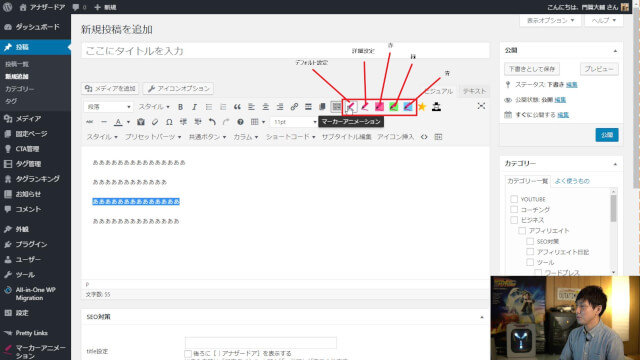Undo the last edit

coord(212,122)
